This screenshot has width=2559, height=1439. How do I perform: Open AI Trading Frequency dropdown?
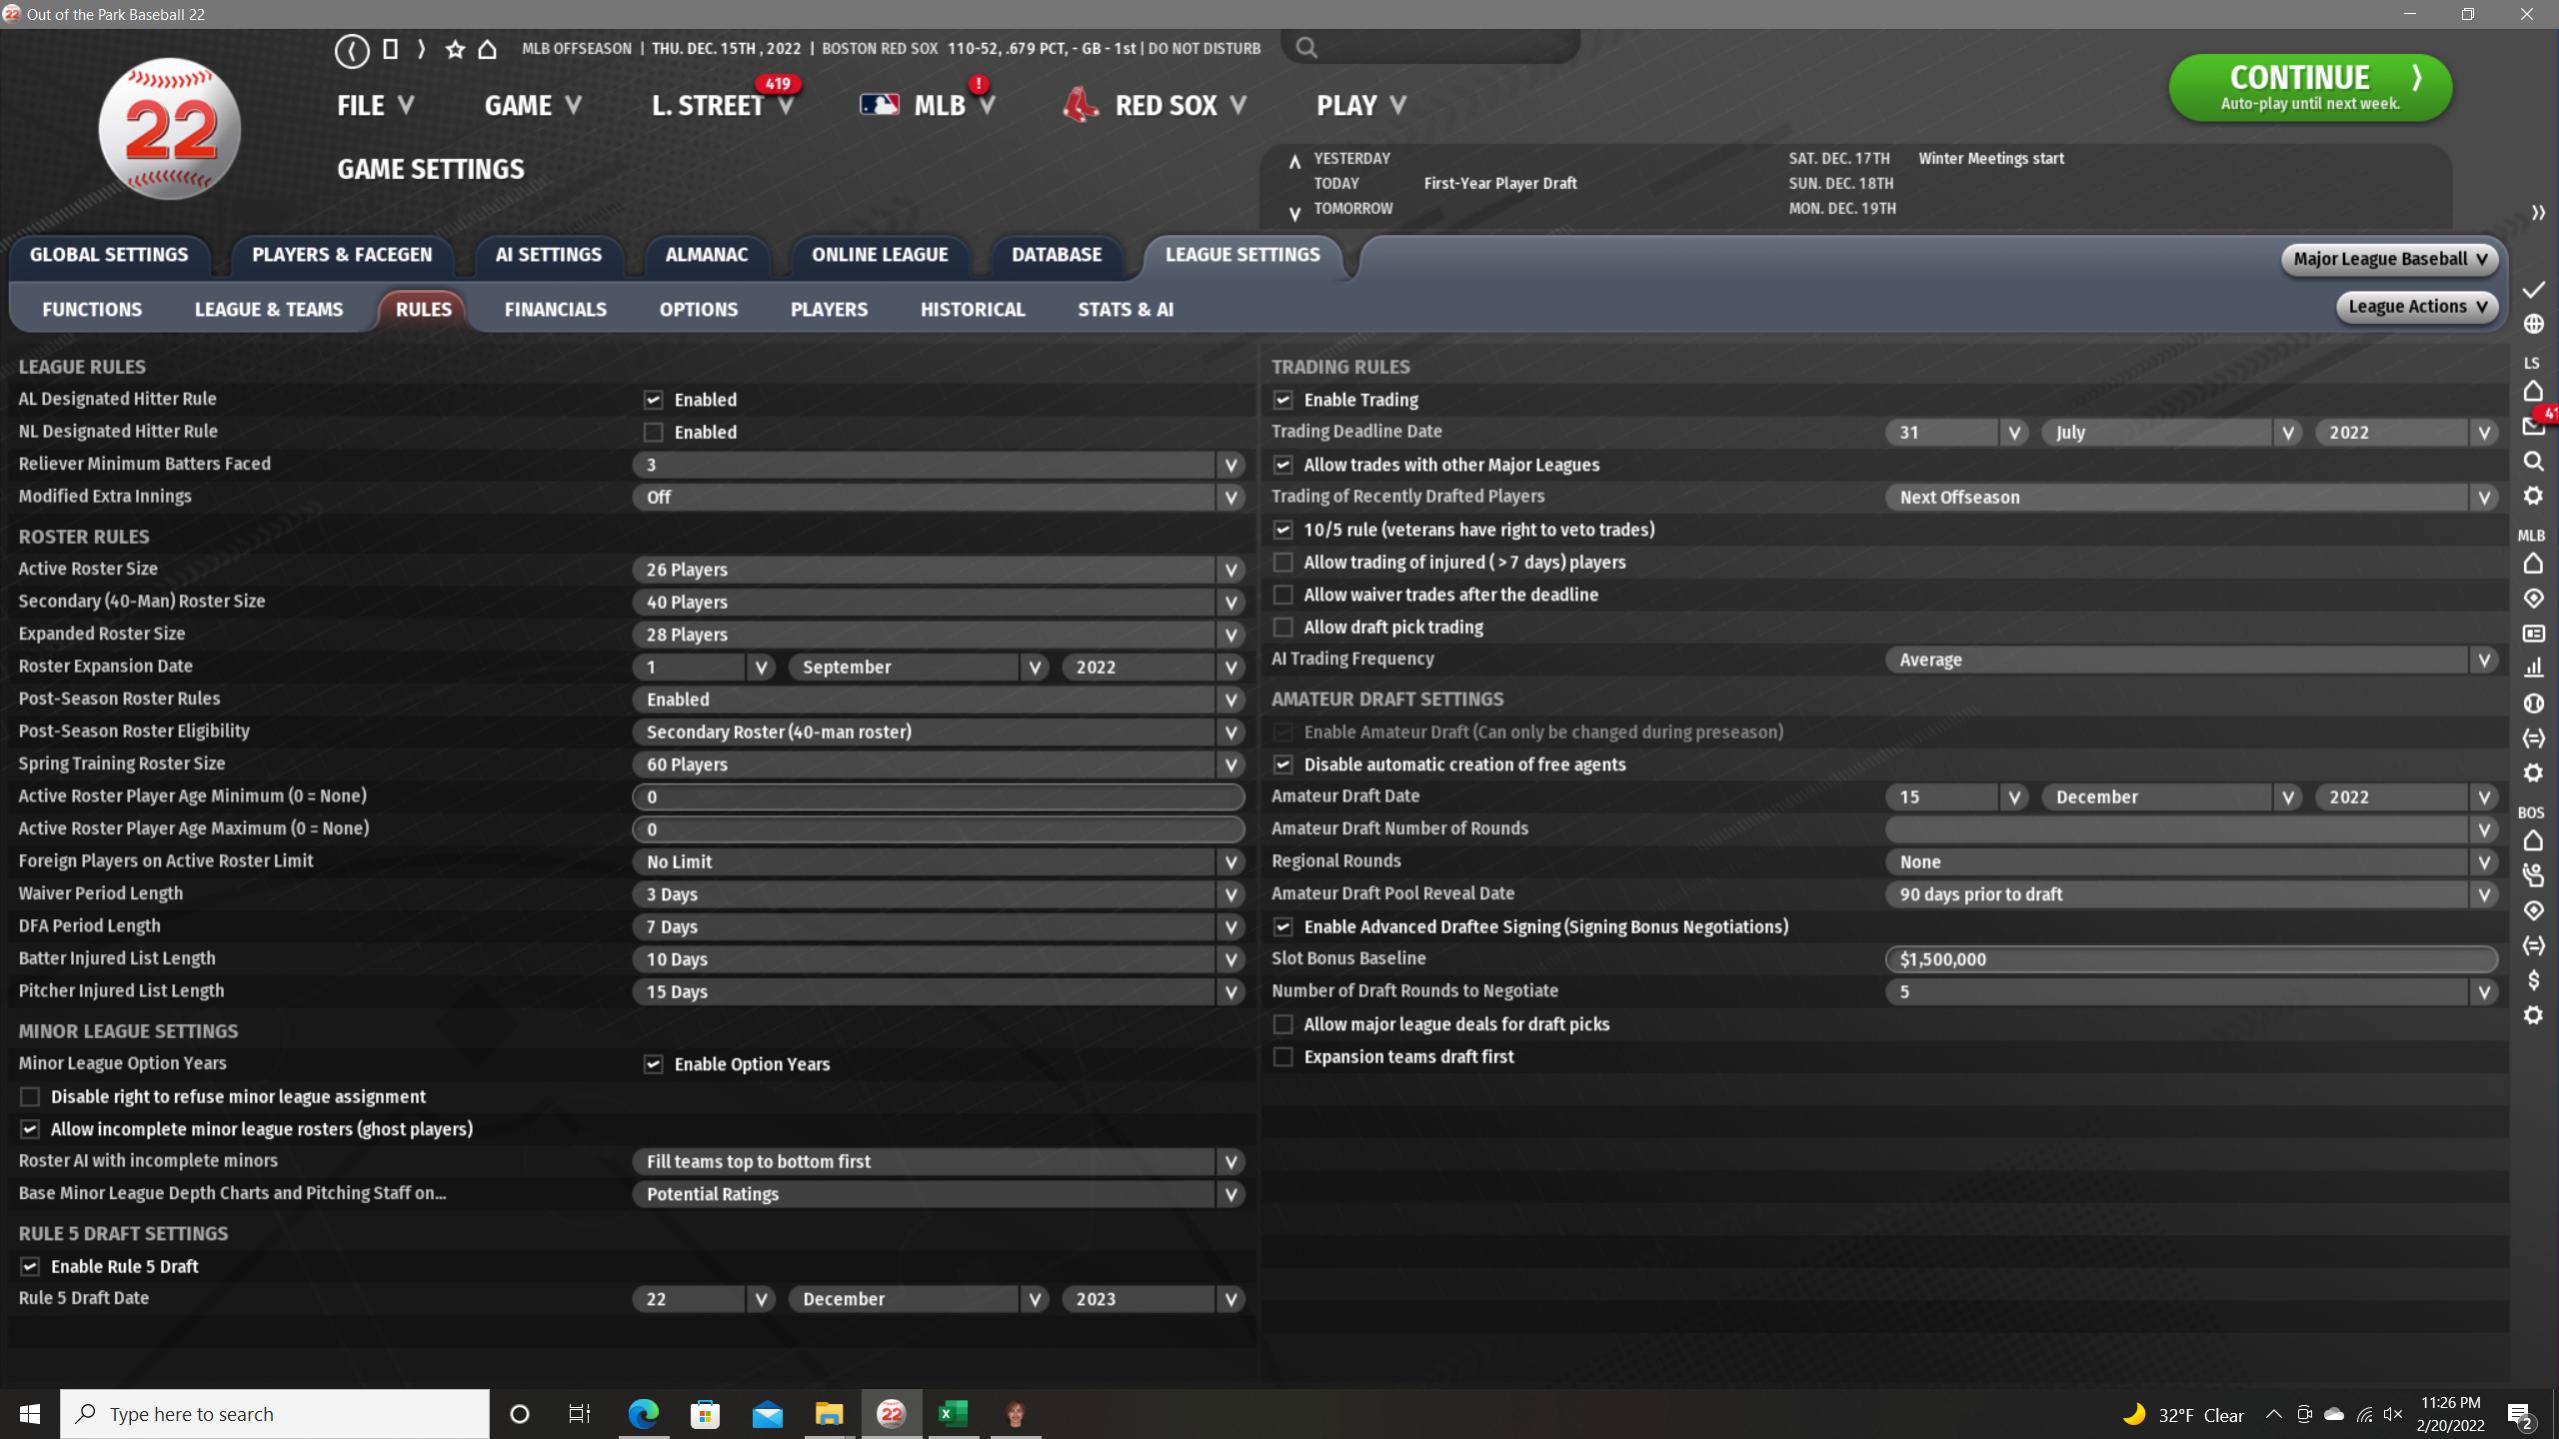tap(2190, 660)
